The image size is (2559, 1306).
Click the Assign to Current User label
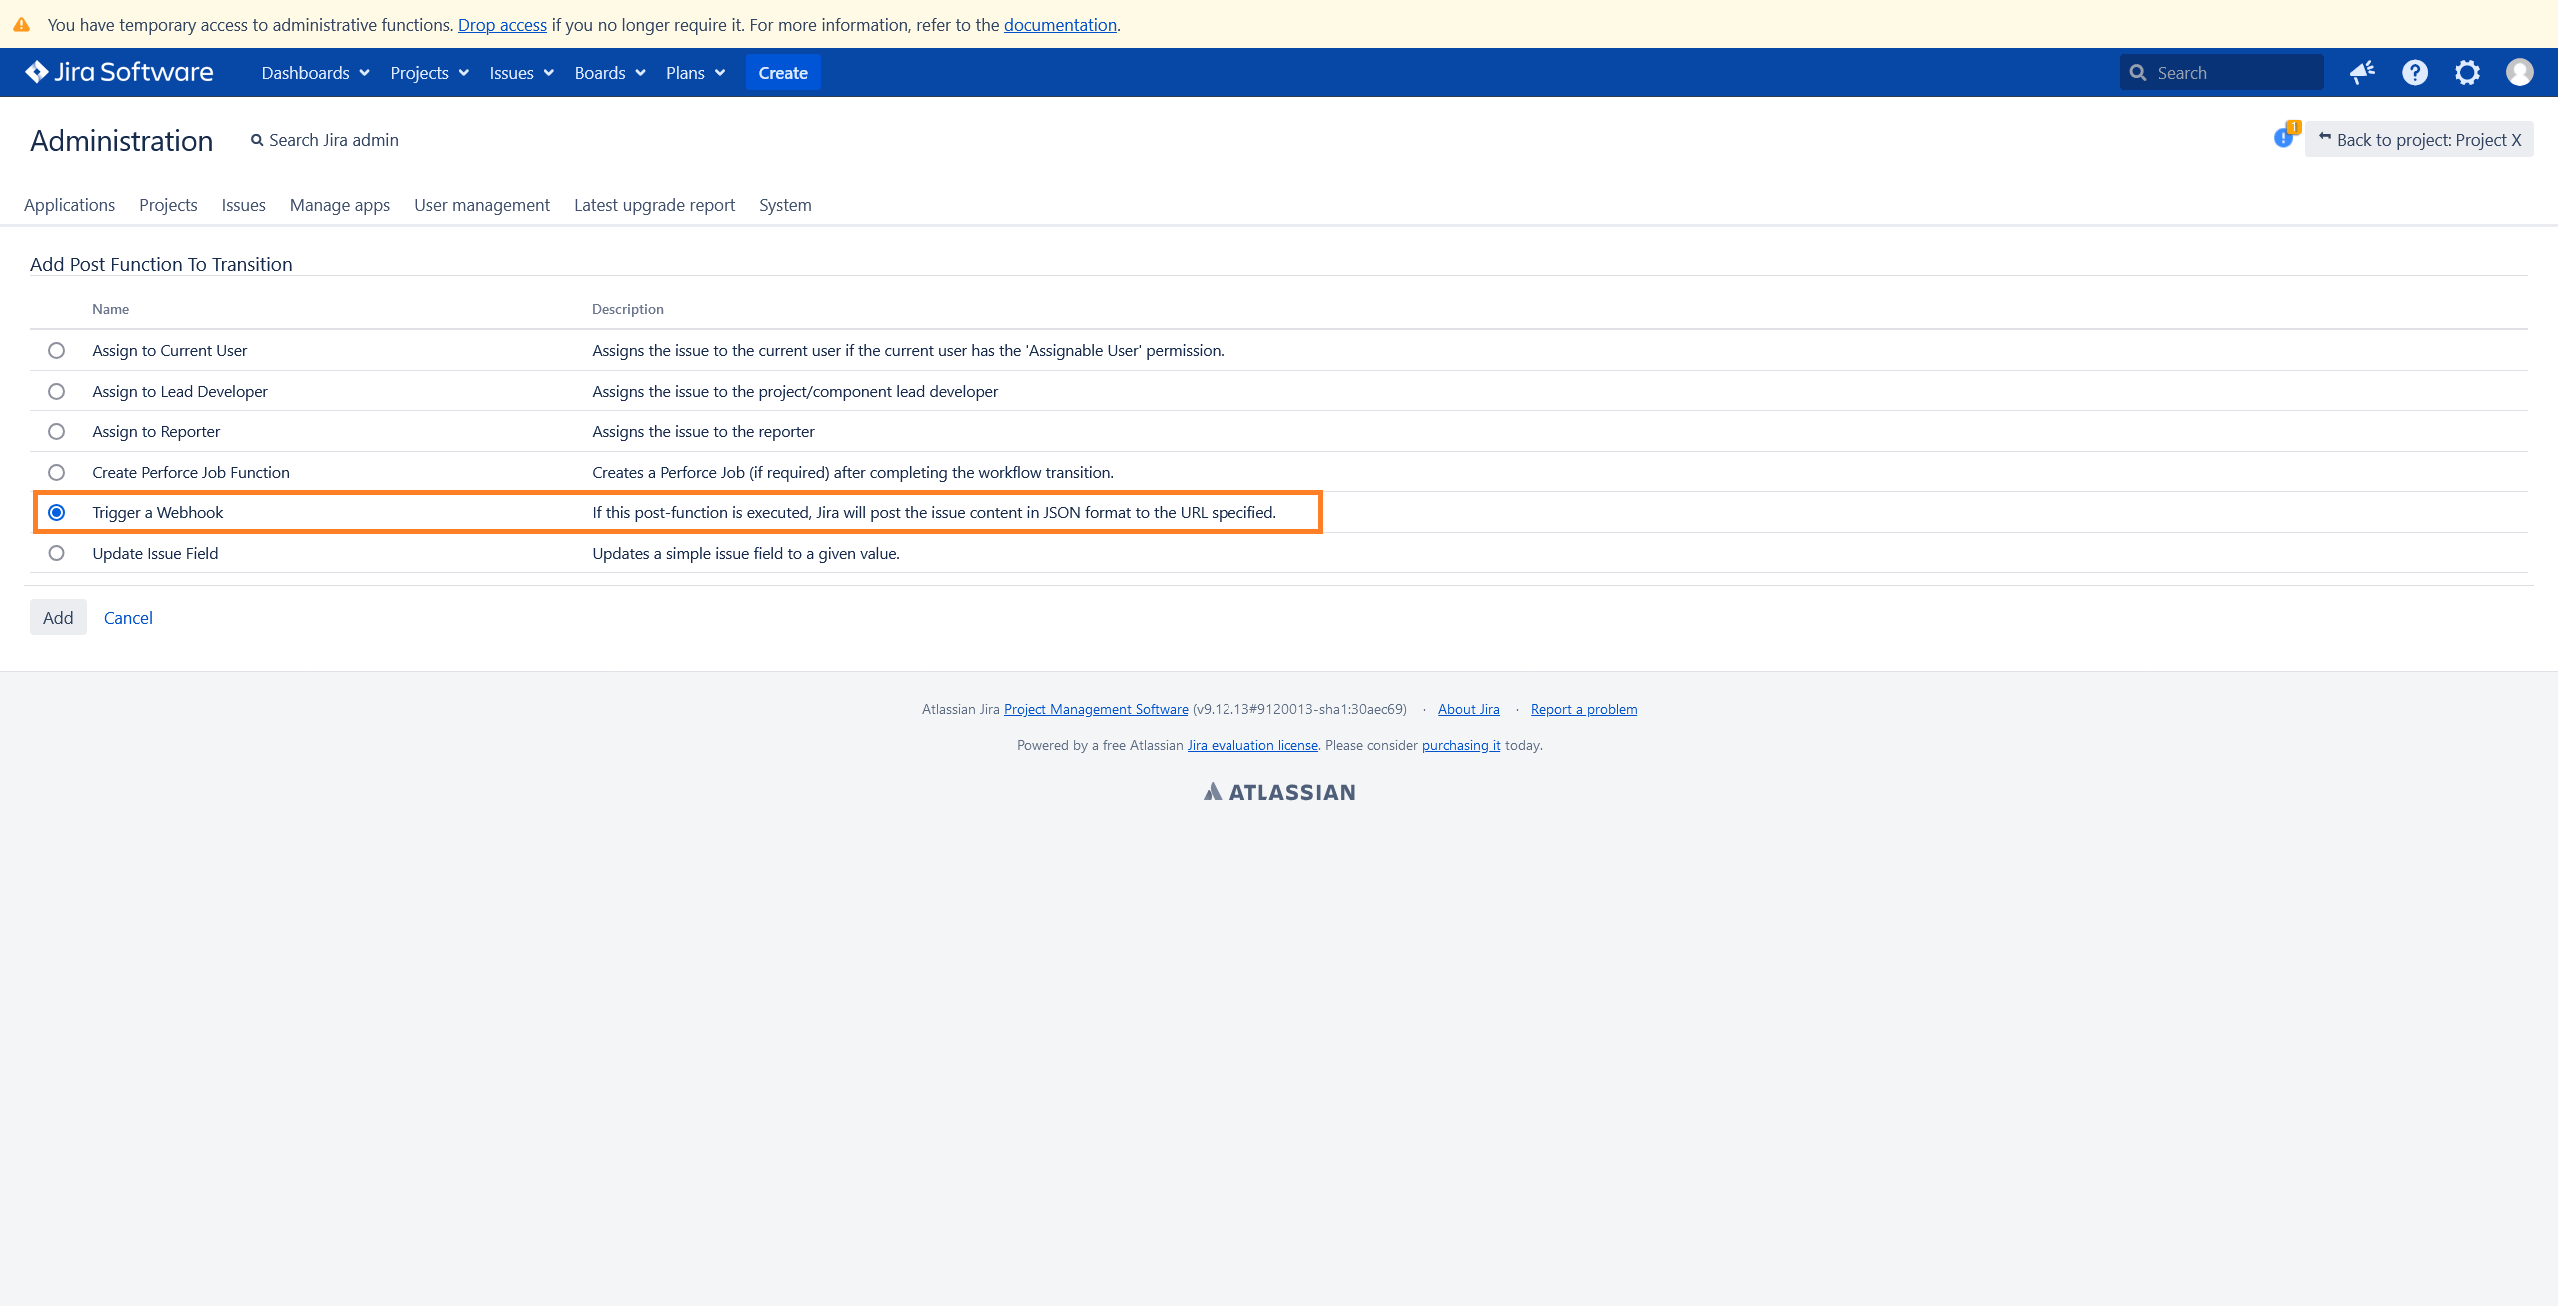[x=169, y=350]
